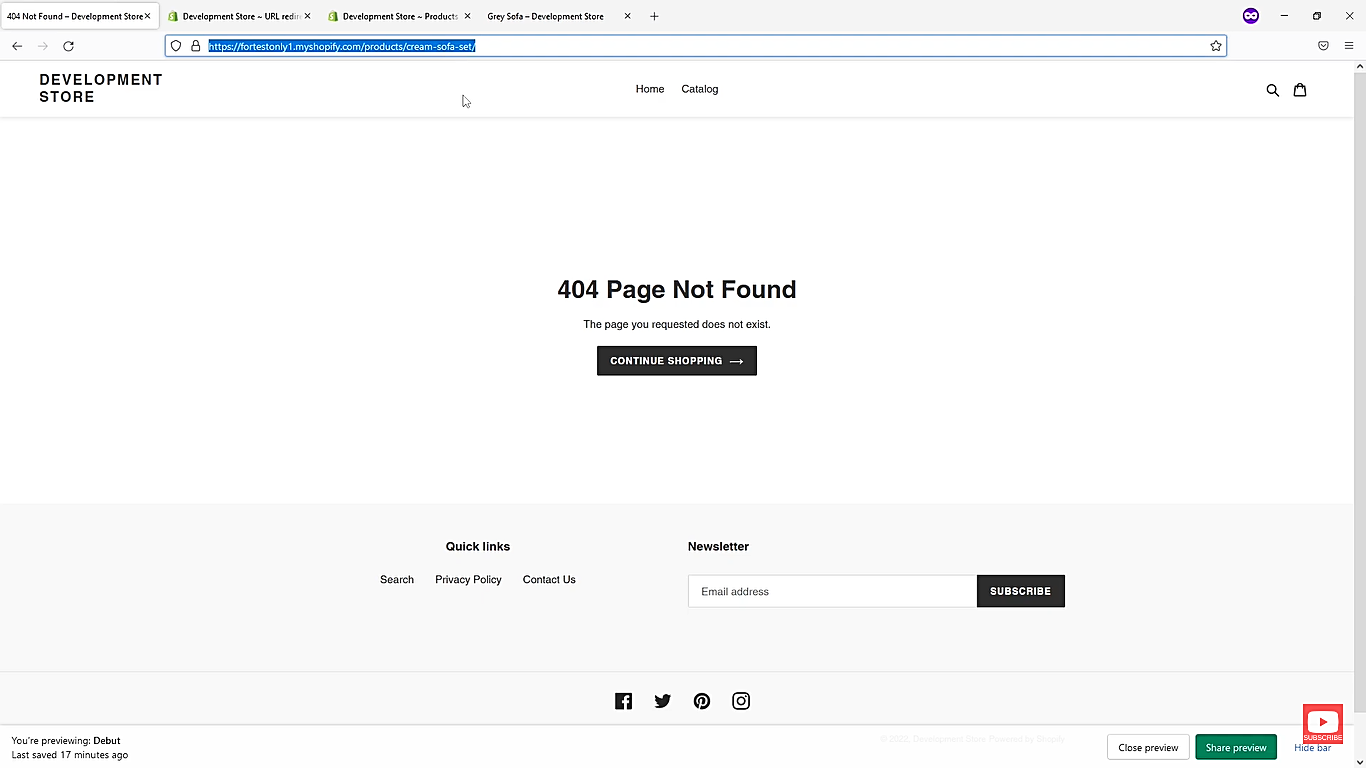Image resolution: width=1366 pixels, height=768 pixels.
Task: Click the Subscribe newsletter button
Action: coord(1021,591)
